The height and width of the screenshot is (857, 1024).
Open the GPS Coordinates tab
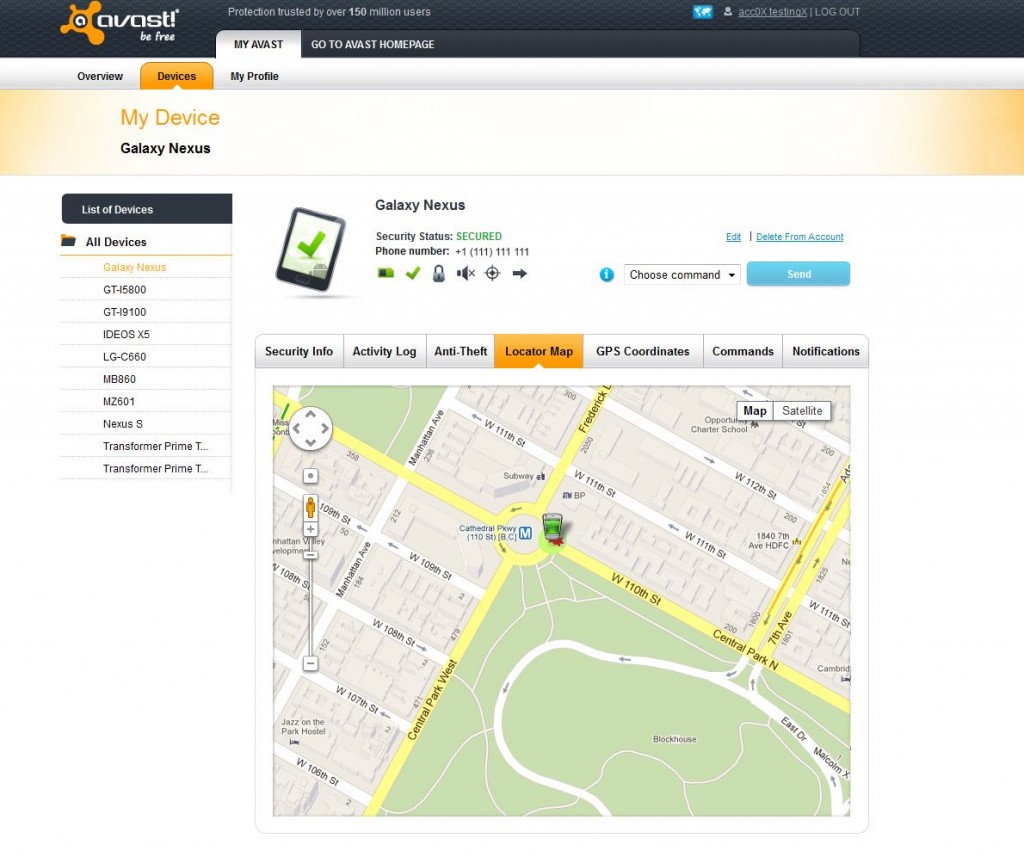[x=642, y=351]
